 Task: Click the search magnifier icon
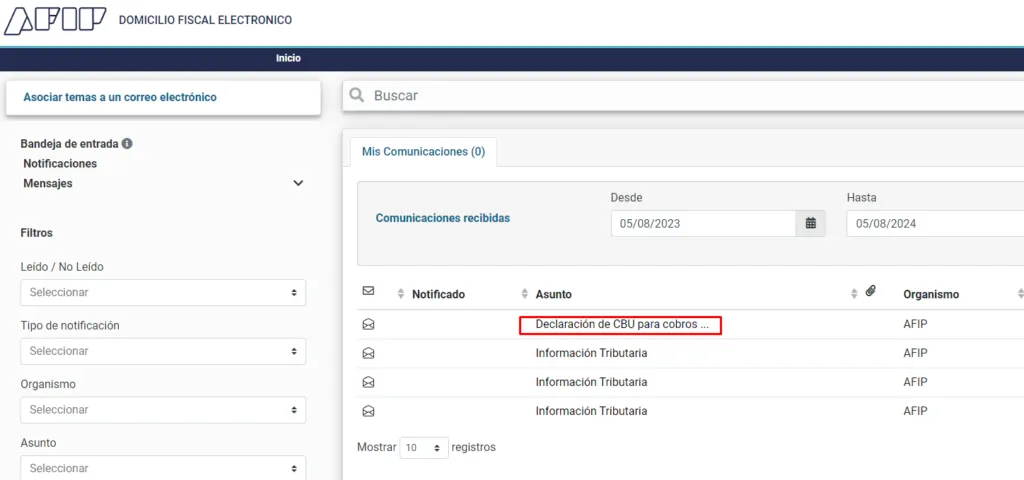pyautogui.click(x=356, y=95)
